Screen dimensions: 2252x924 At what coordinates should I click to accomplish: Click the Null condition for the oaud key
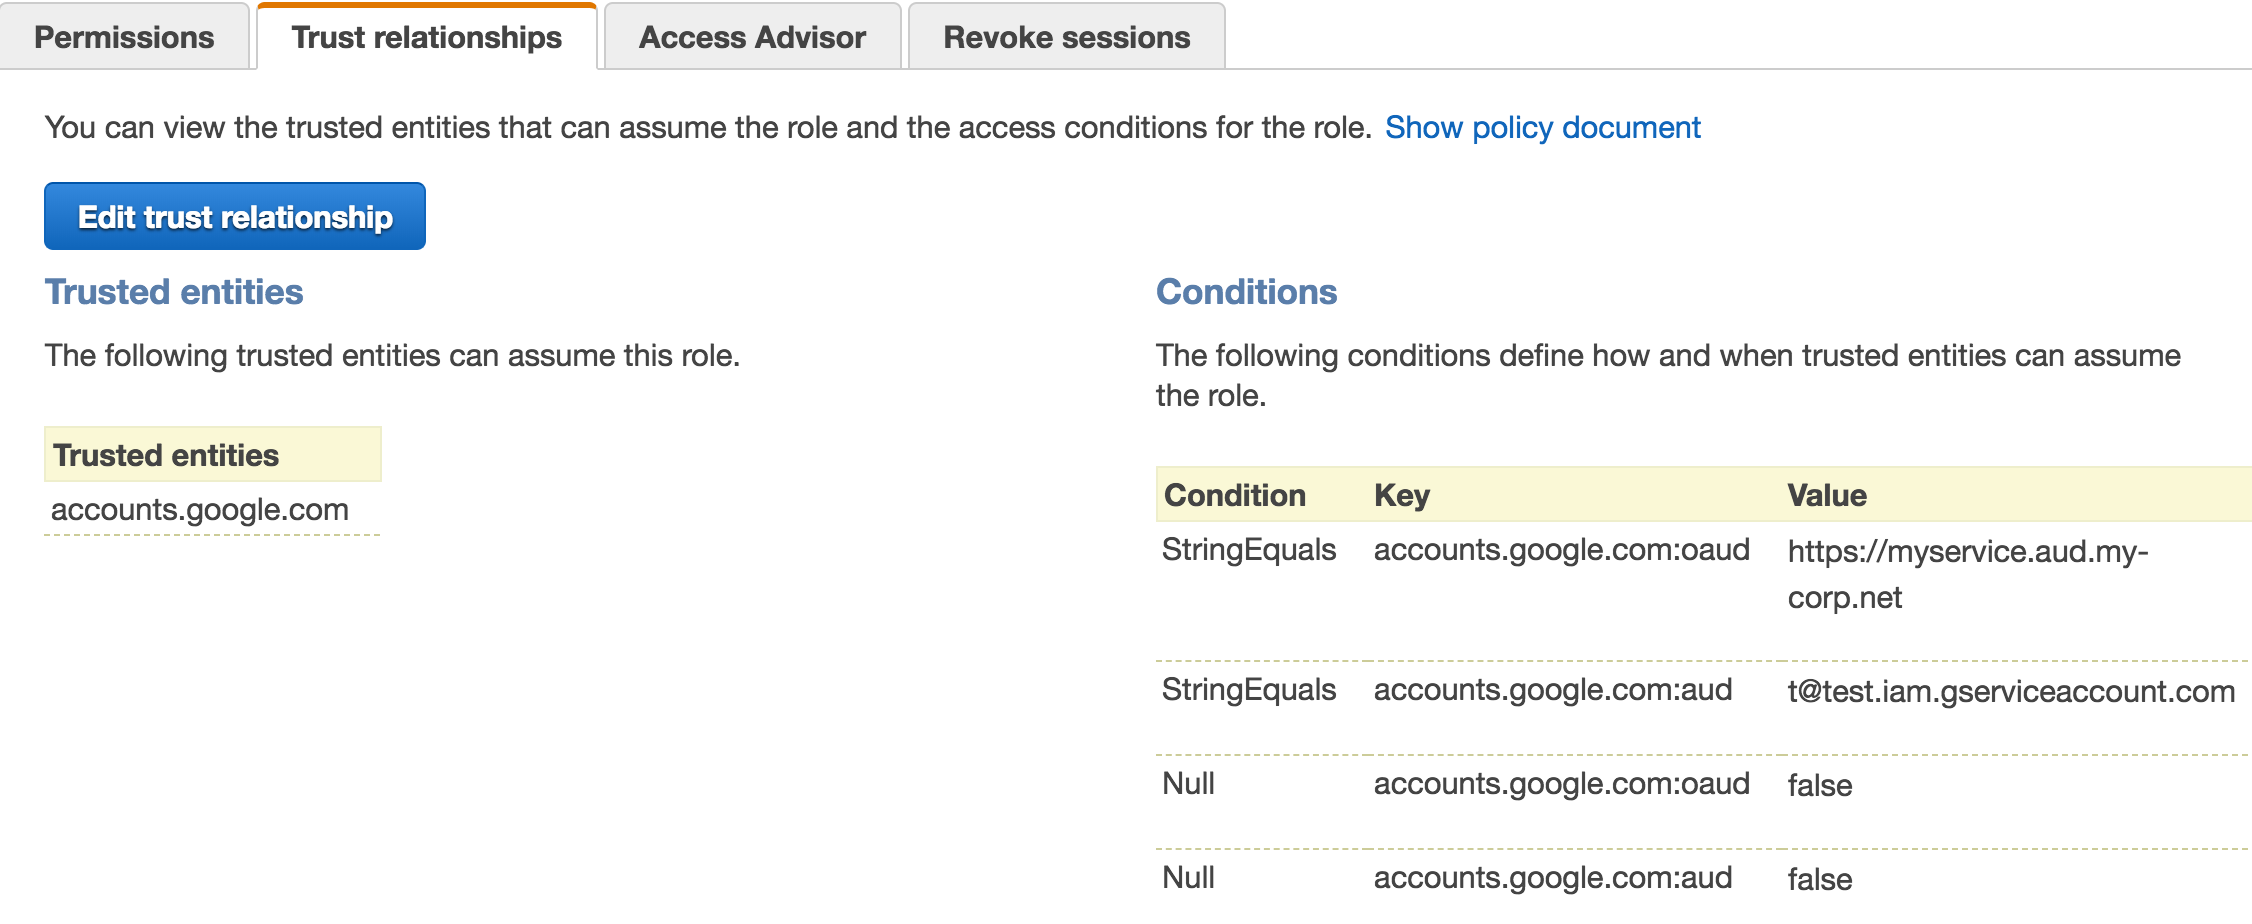(x=1188, y=784)
